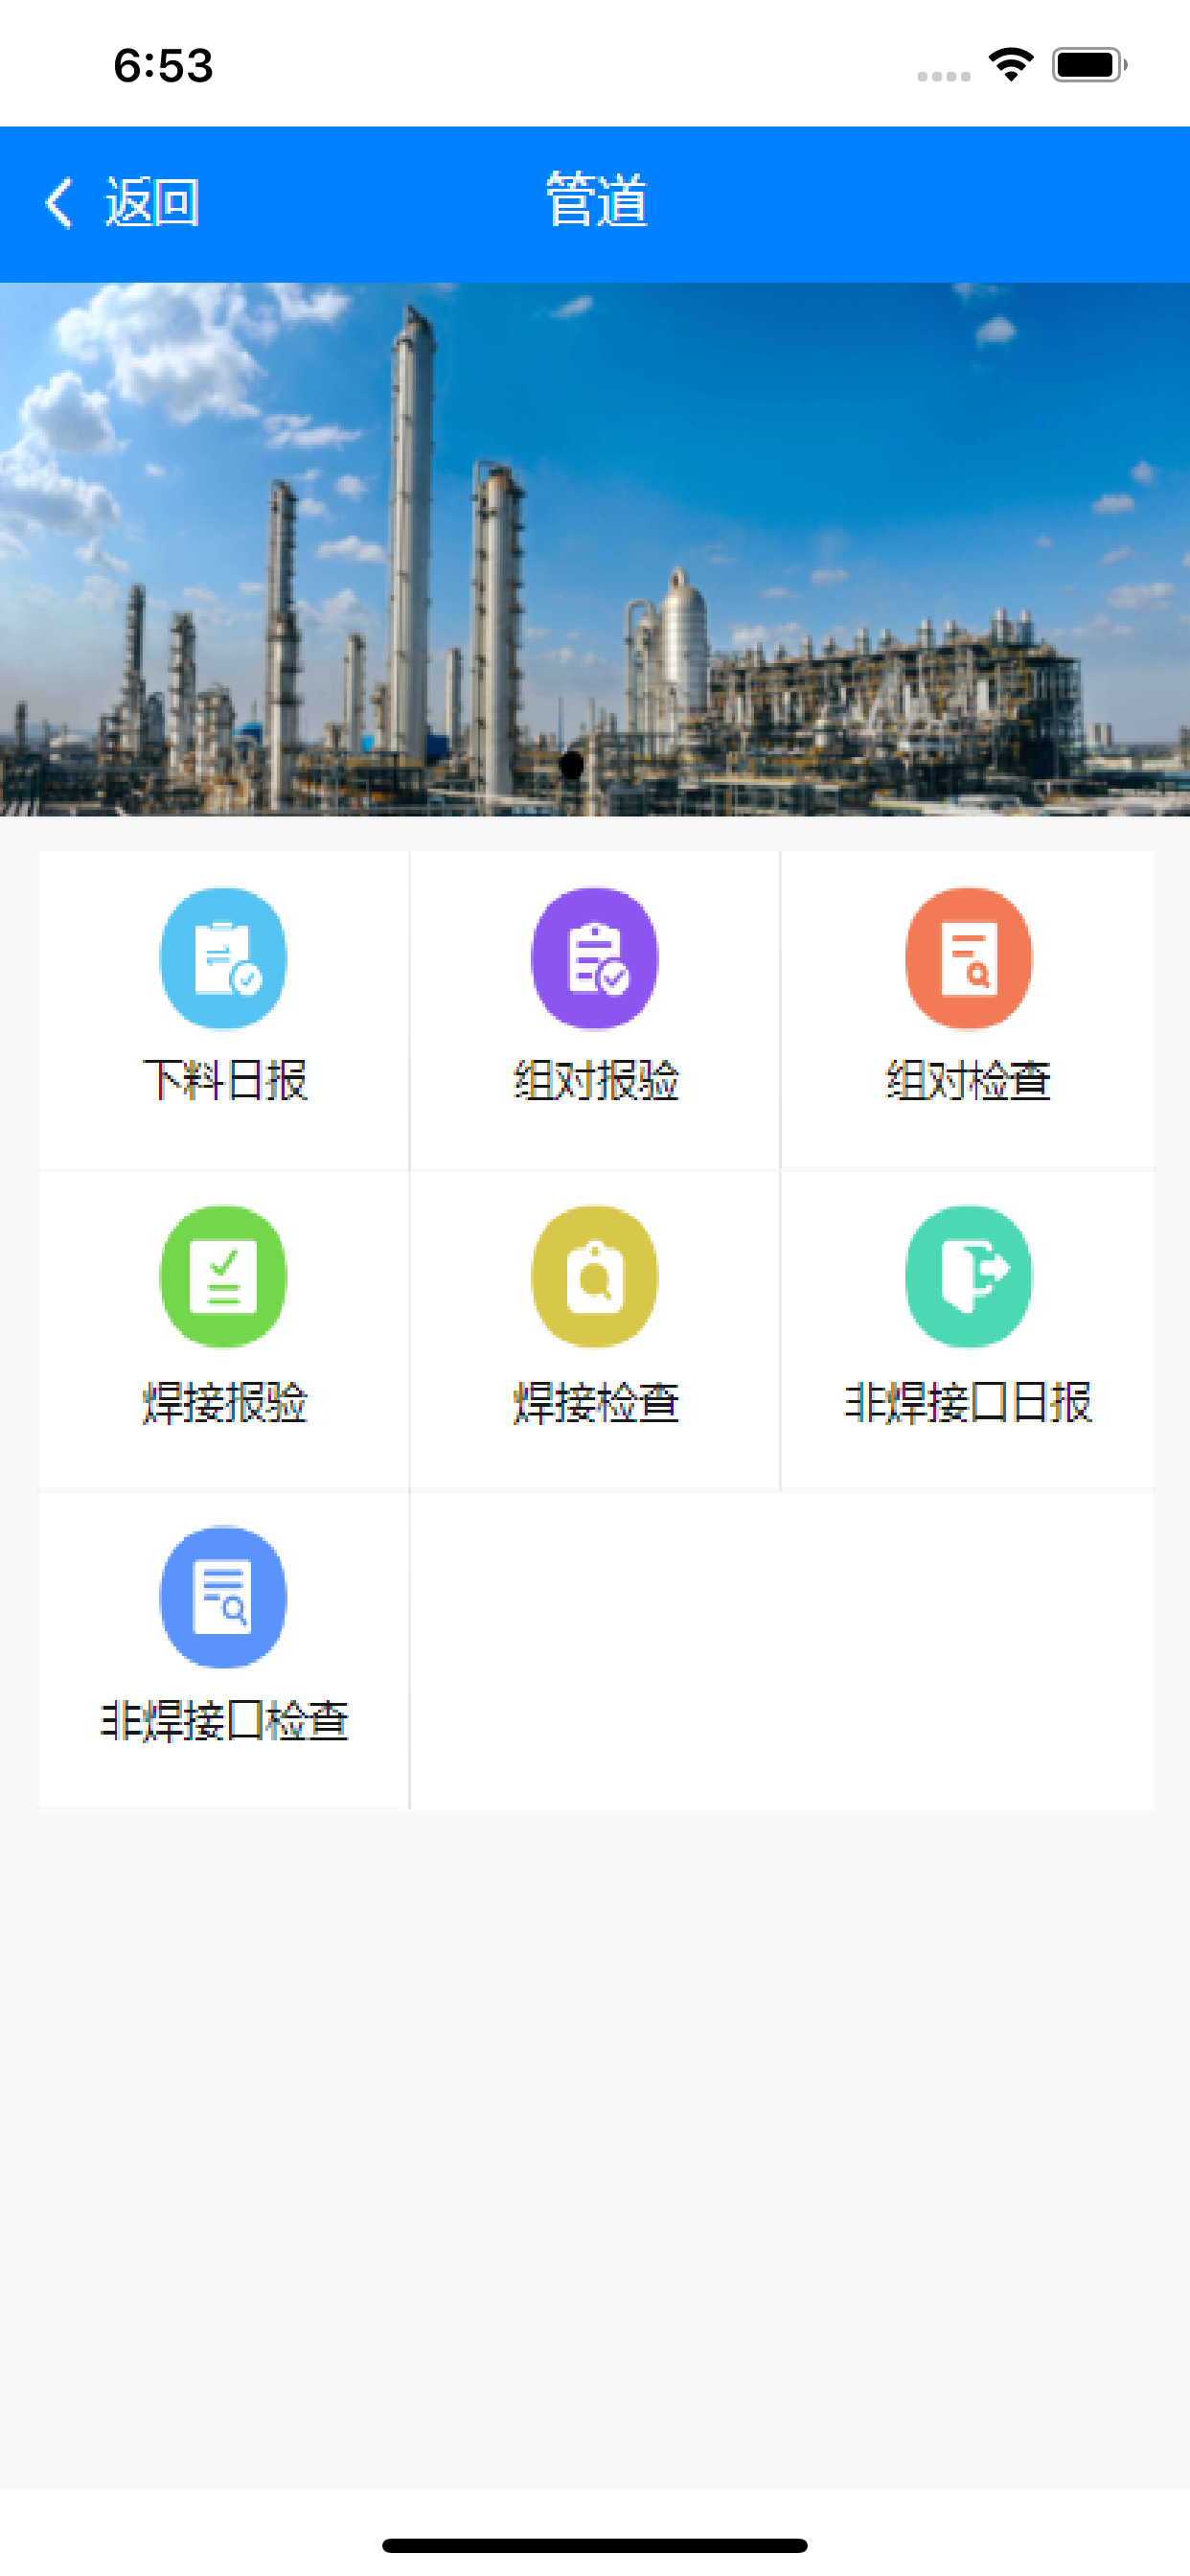Tap the 焊接报验 label

[224, 1401]
